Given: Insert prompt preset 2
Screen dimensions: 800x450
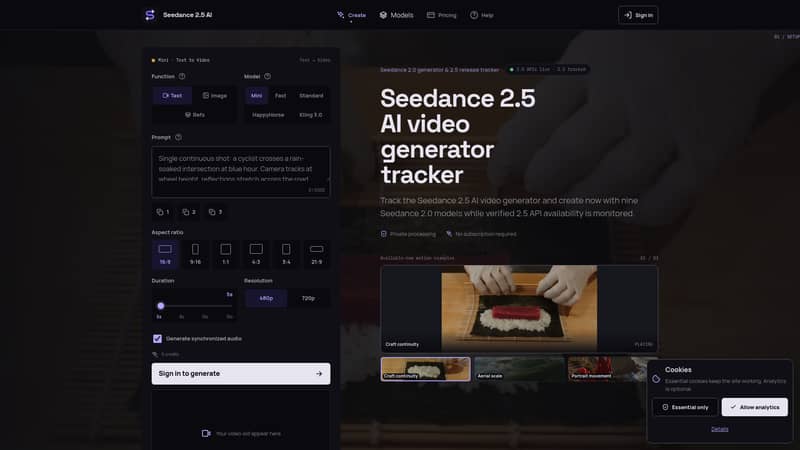Looking at the screenshot, I should click(189, 212).
